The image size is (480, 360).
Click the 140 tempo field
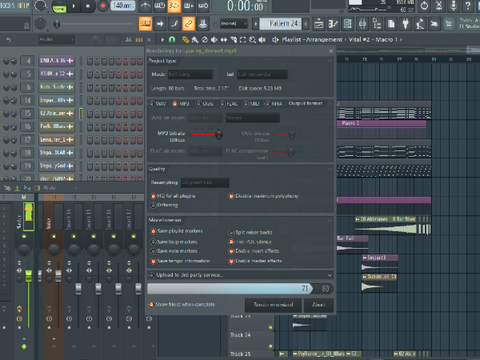point(123,5)
